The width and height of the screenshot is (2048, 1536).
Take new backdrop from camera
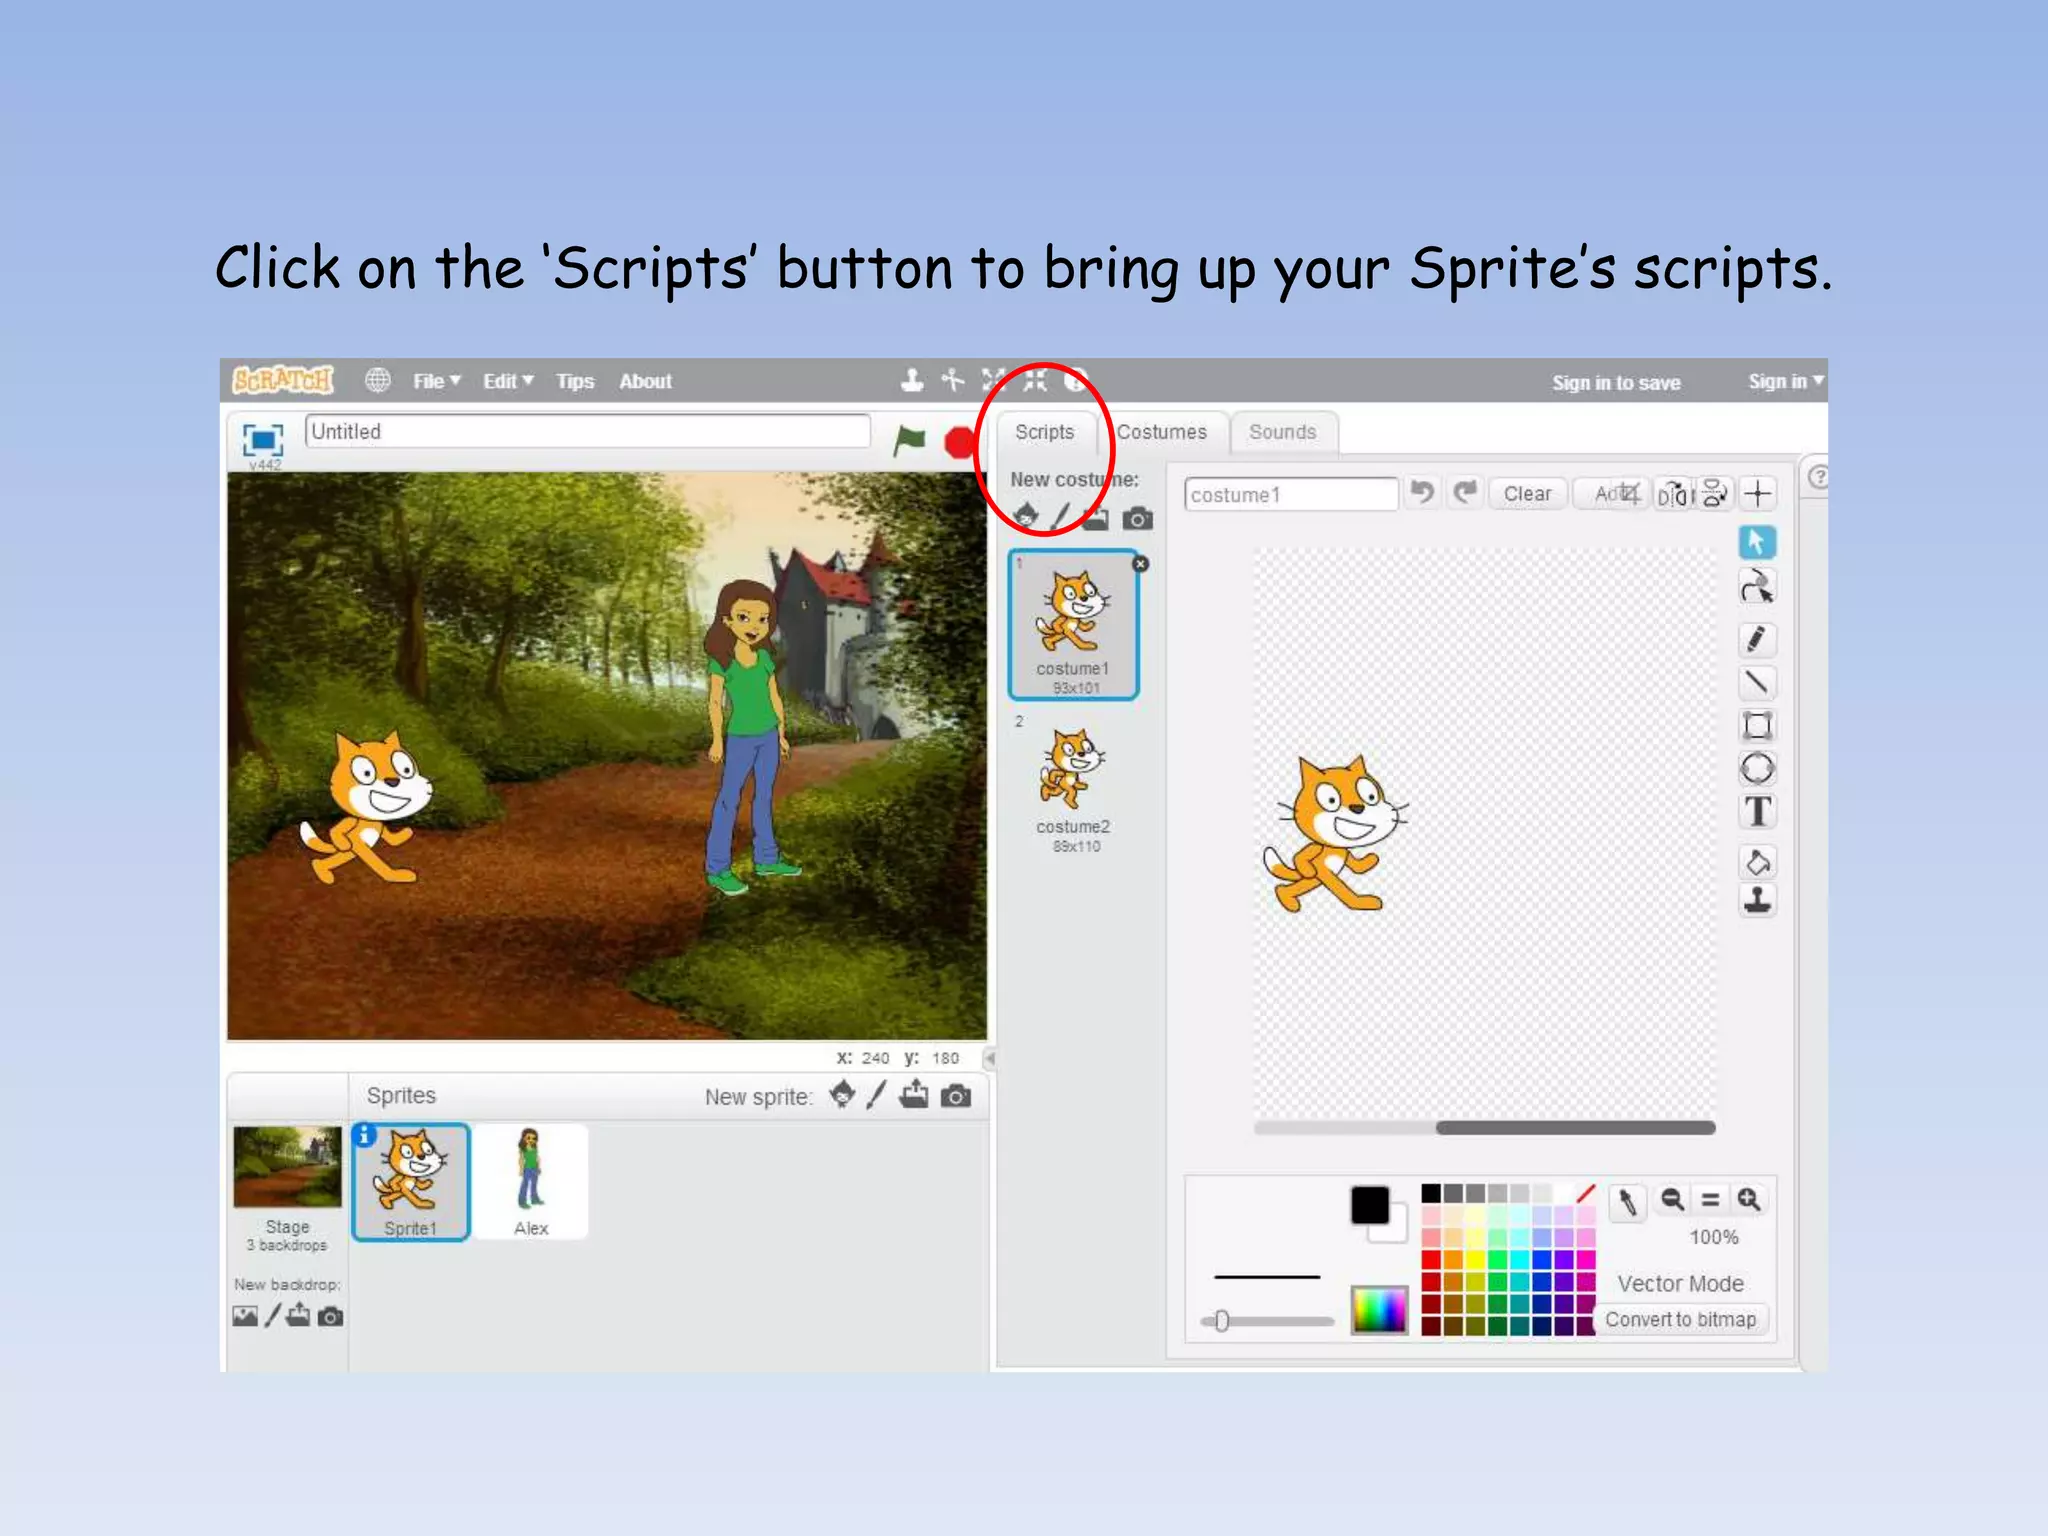tap(330, 1317)
